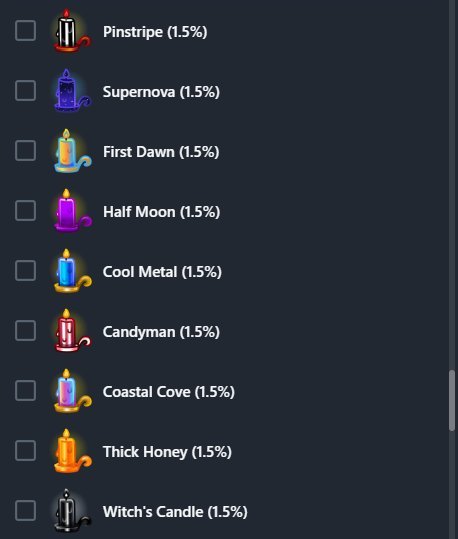
Task: Select the Thick Honey orange candle icon
Action: pyautogui.click(x=72, y=451)
